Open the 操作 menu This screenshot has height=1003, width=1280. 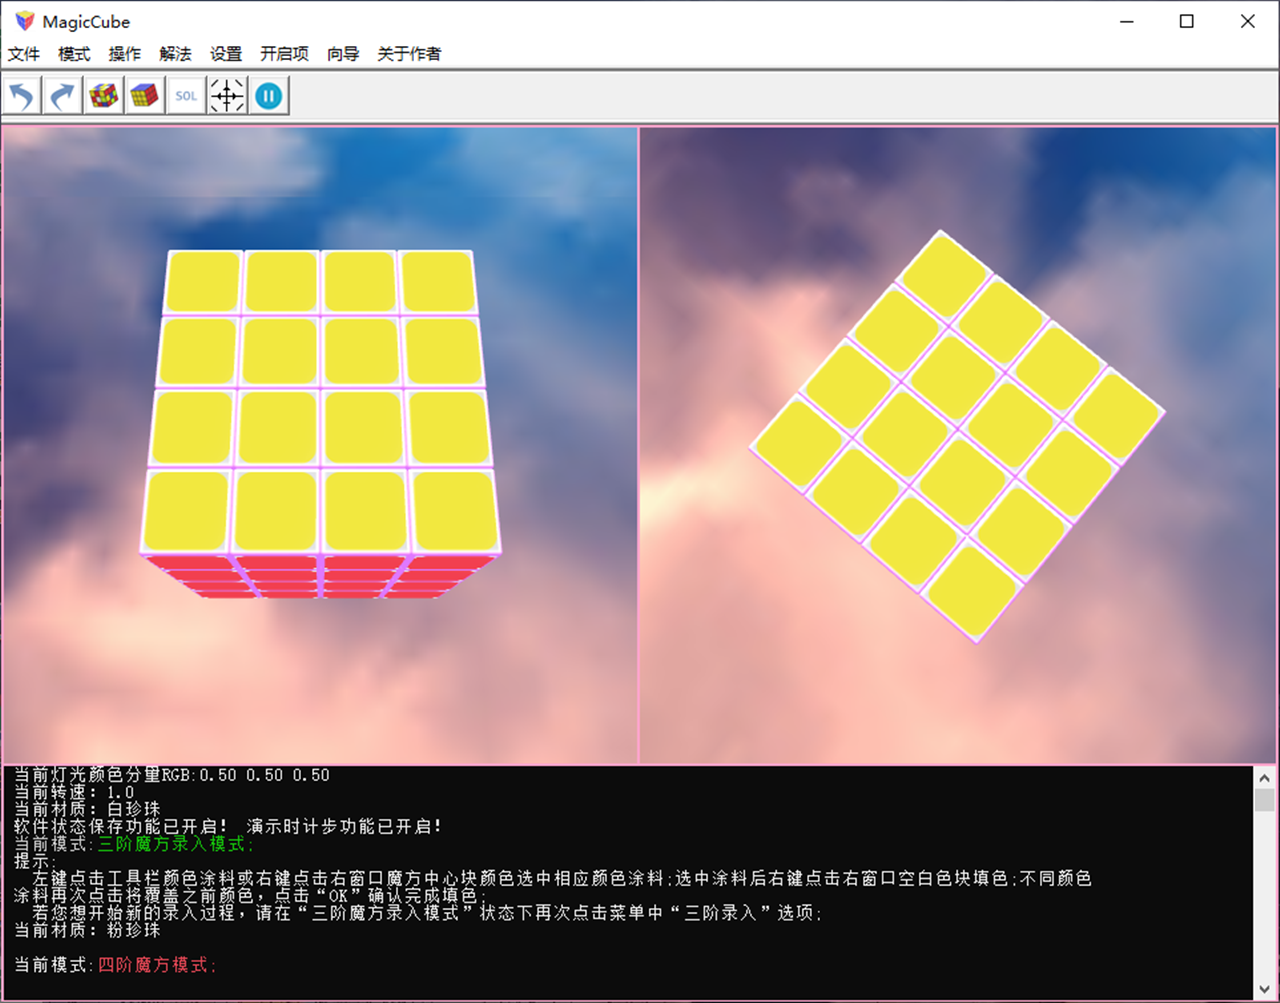click(124, 54)
